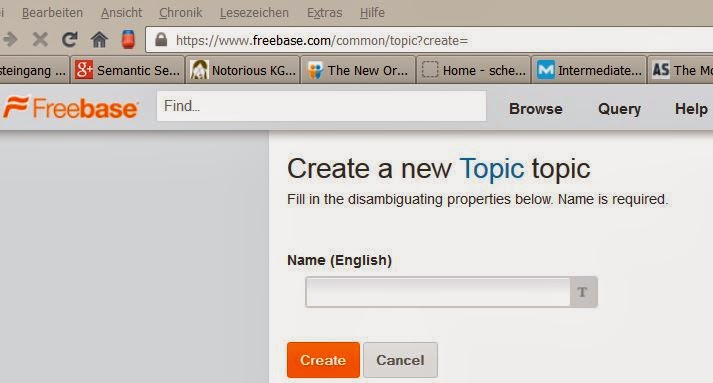The width and height of the screenshot is (713, 383).
Task: Click the Google+ icon on Semantic Se bookmark
Action: coord(84,70)
